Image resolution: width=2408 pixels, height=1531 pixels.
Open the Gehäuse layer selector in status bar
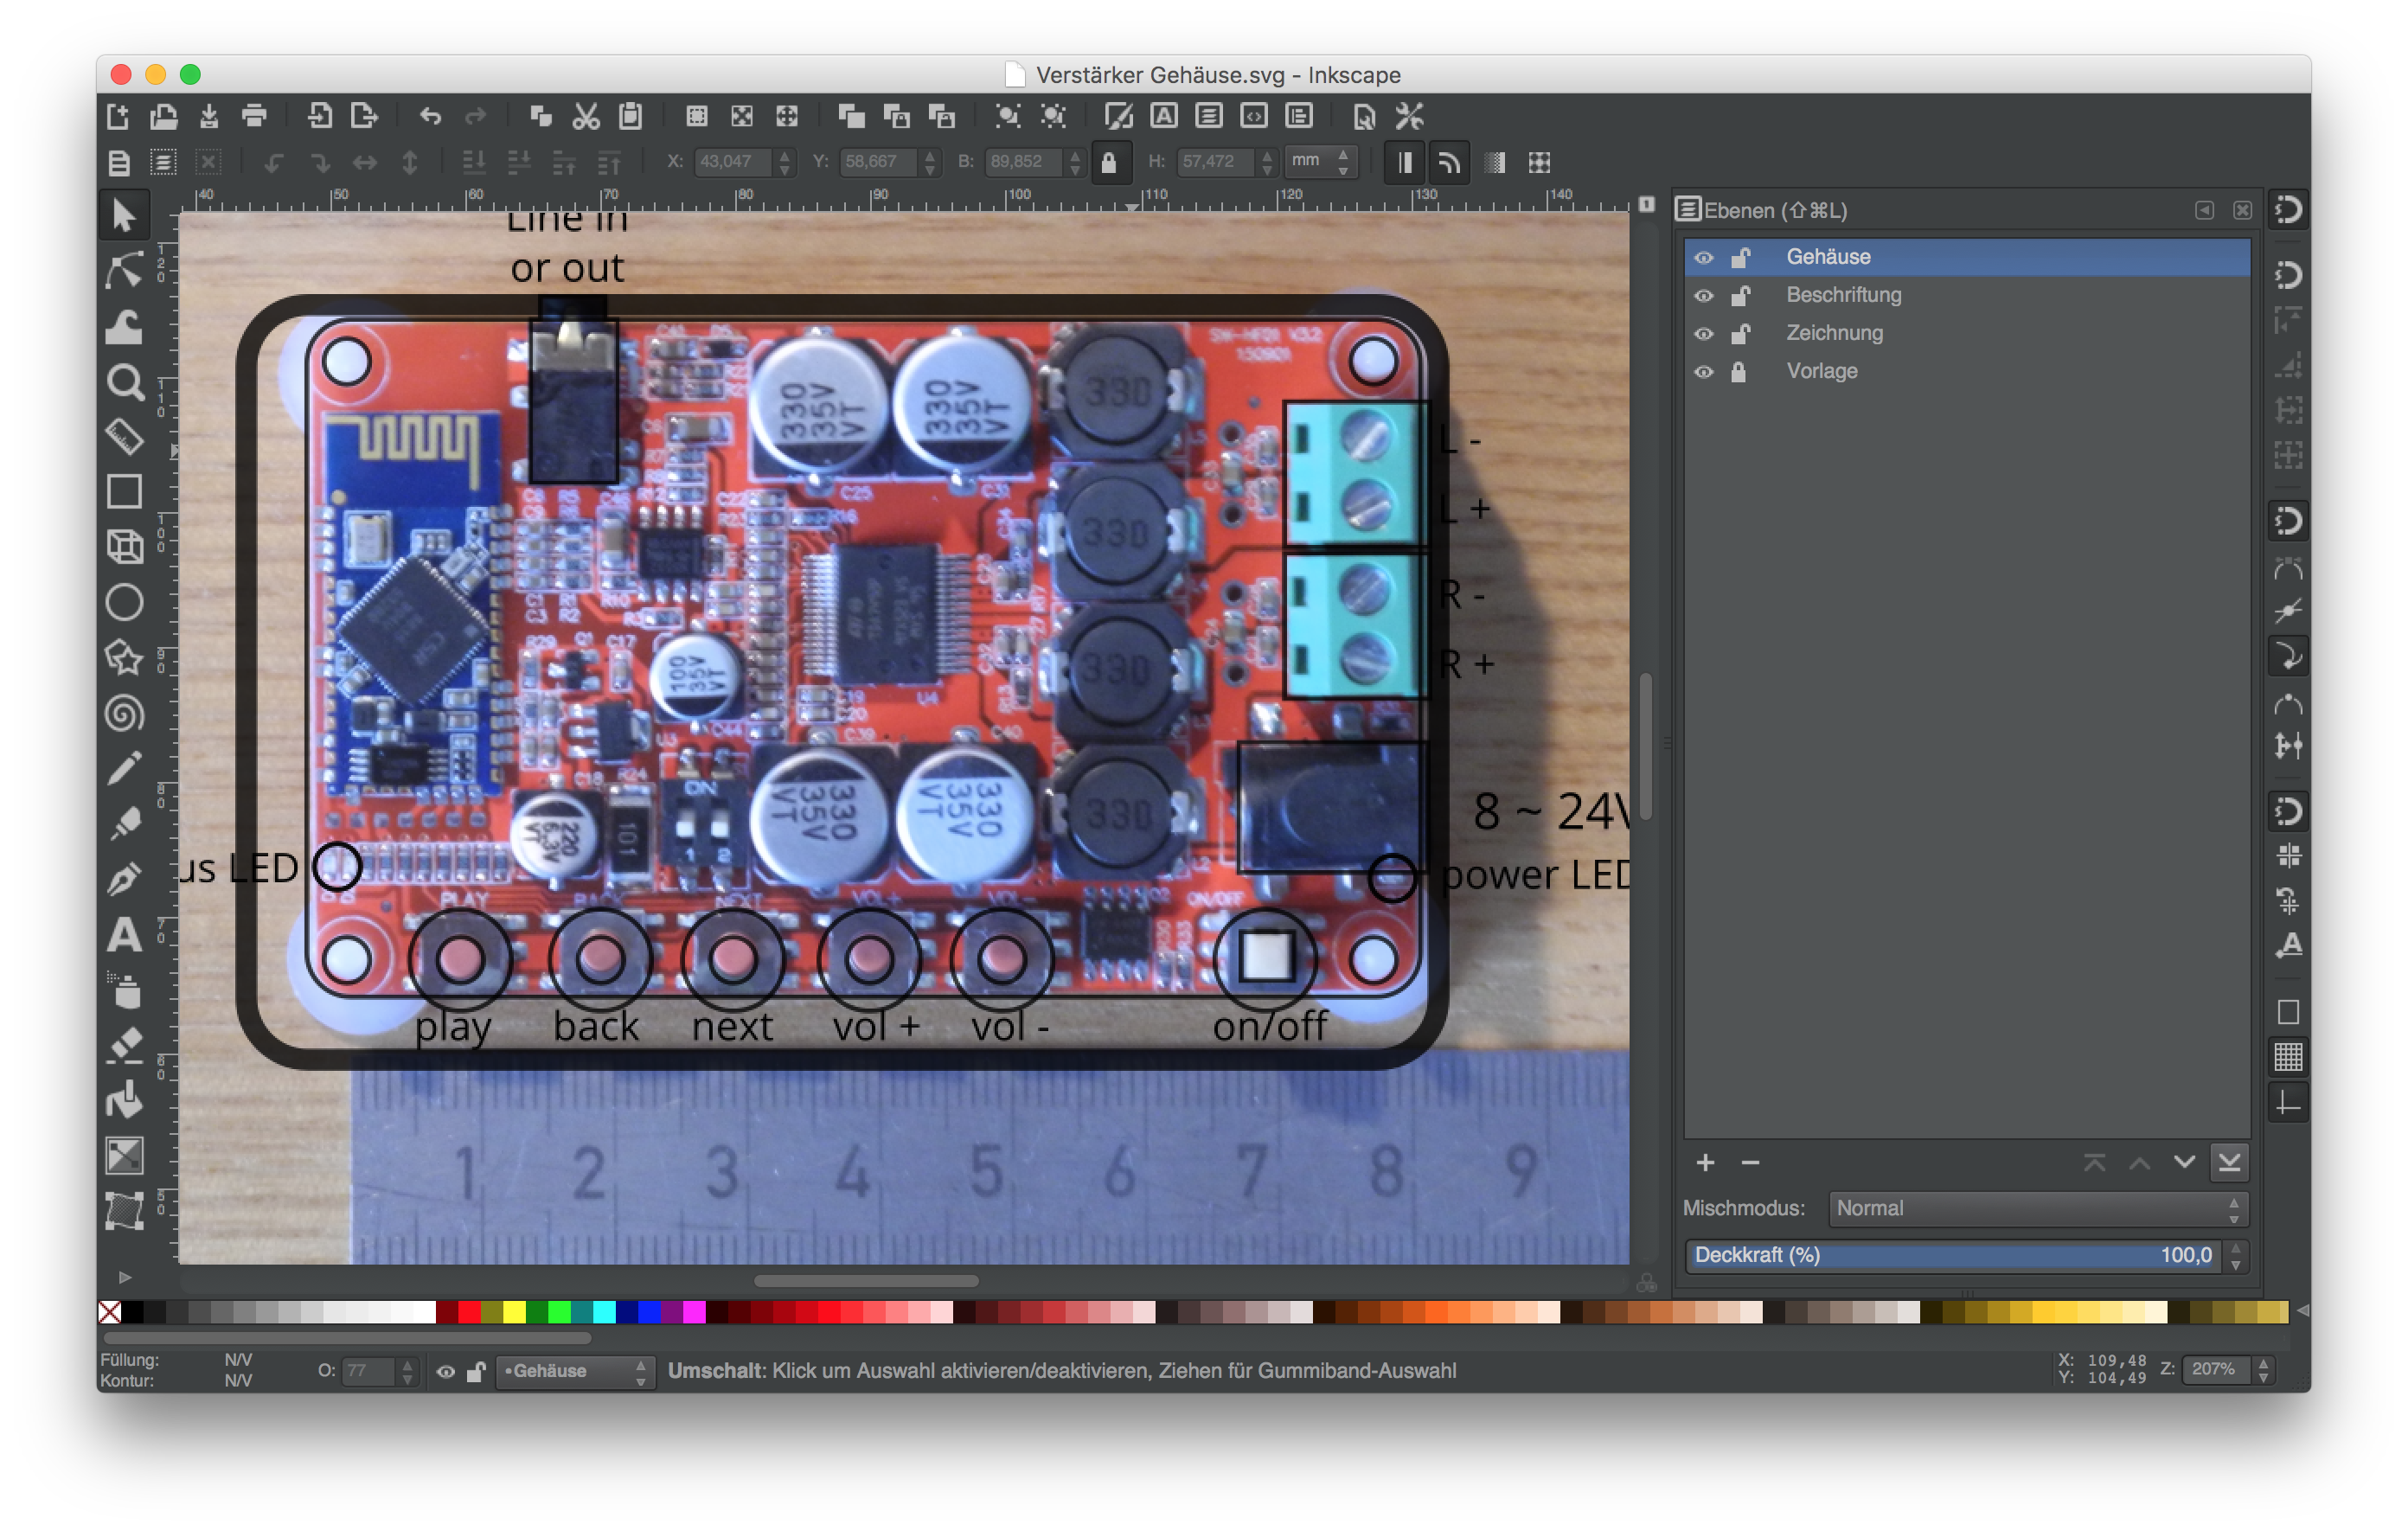coord(575,1371)
